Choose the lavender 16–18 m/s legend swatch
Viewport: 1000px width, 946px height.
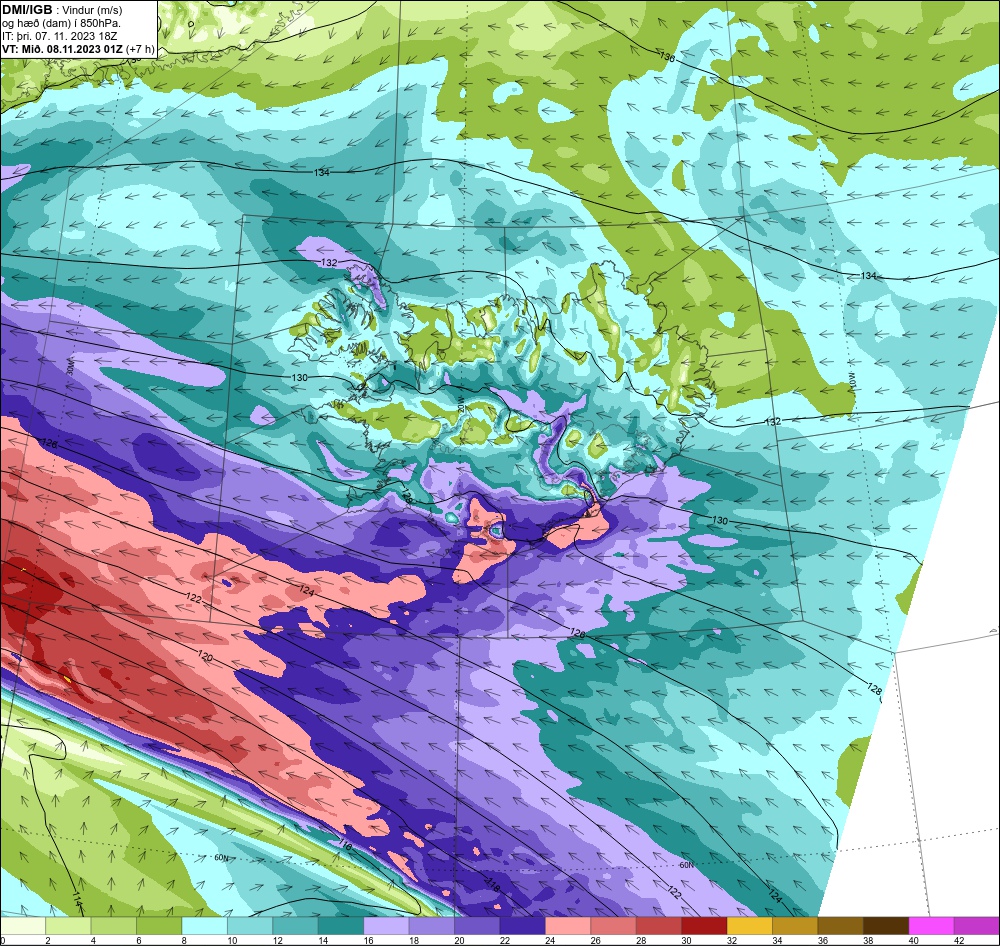(386, 926)
